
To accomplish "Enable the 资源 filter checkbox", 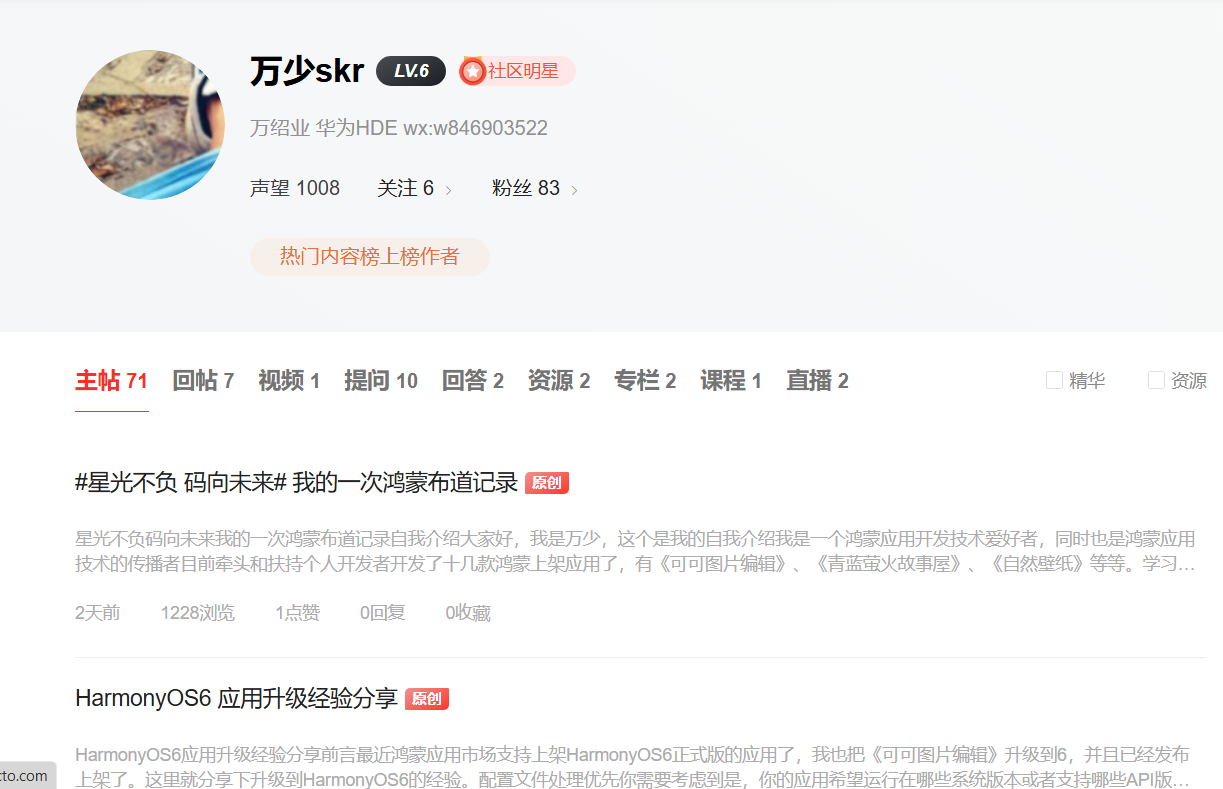I will pos(1156,380).
